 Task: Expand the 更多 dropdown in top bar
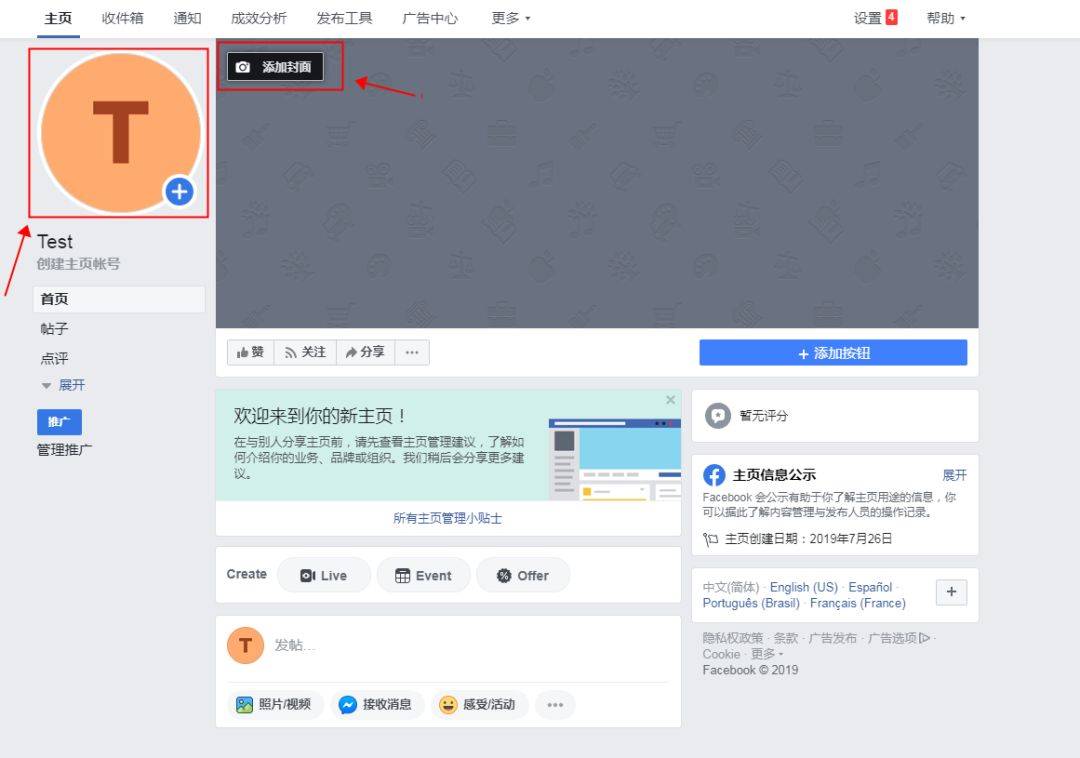tap(511, 19)
